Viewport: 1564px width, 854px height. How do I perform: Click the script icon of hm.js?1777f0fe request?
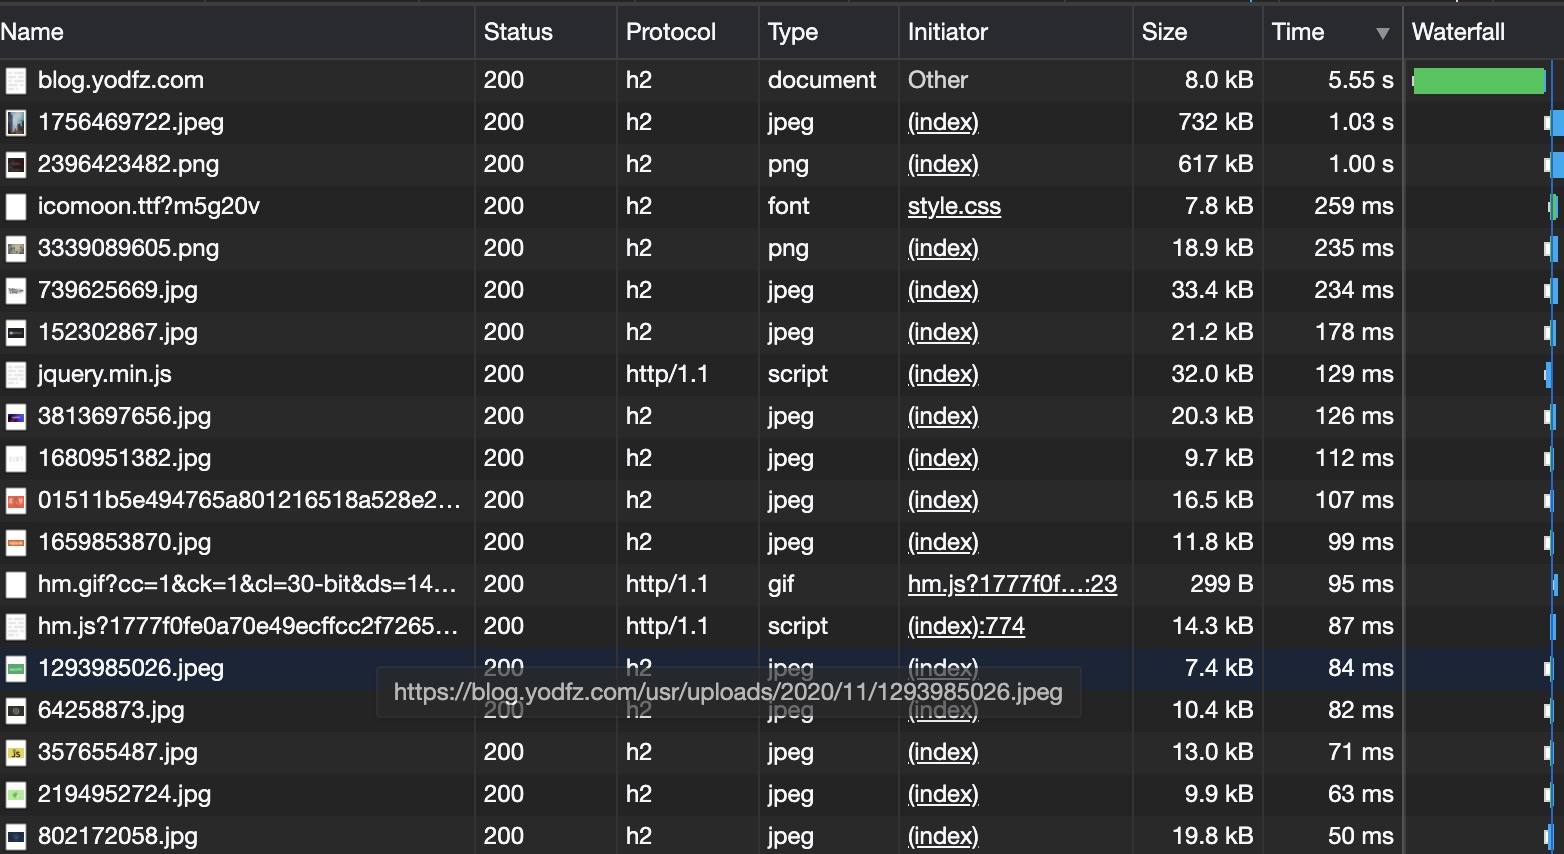[16, 627]
